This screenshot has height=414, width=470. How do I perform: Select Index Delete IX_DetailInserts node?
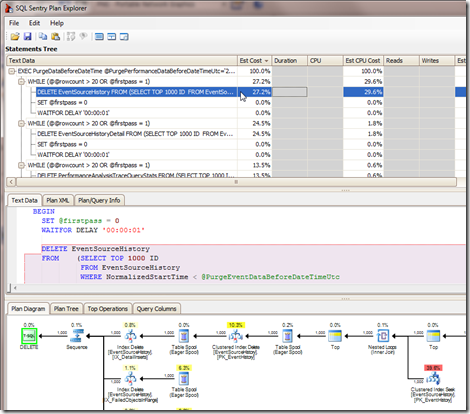coord(130,336)
